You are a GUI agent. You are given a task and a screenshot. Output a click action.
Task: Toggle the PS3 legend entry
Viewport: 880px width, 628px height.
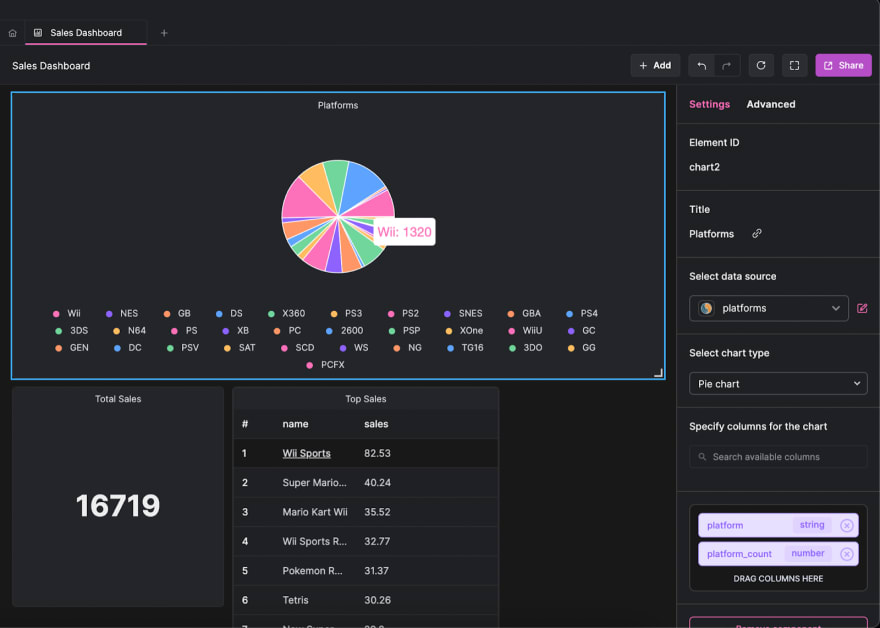pyautogui.click(x=346, y=313)
